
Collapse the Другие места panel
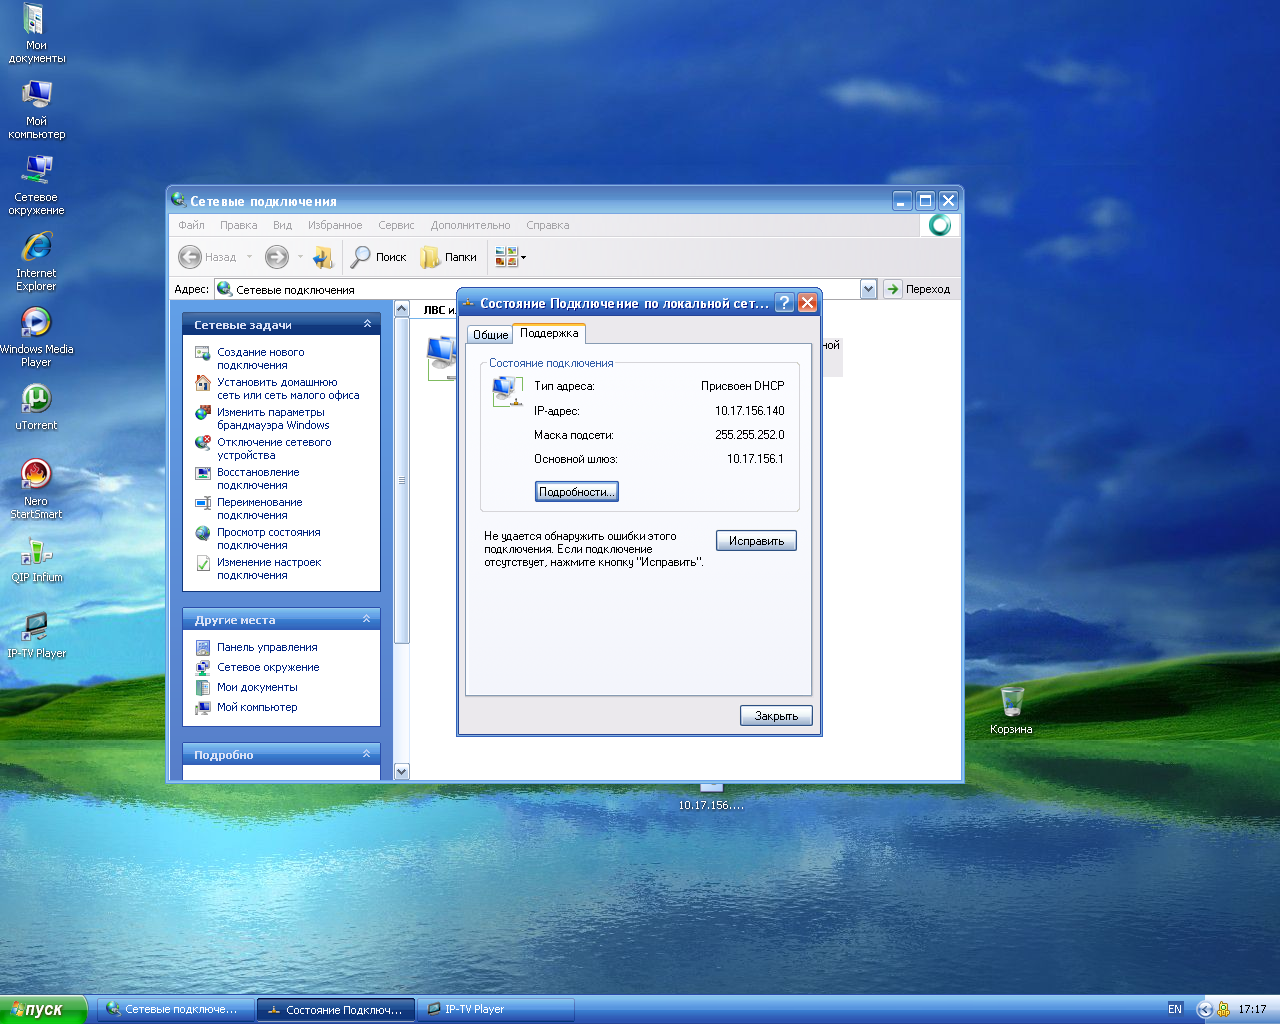pos(367,619)
